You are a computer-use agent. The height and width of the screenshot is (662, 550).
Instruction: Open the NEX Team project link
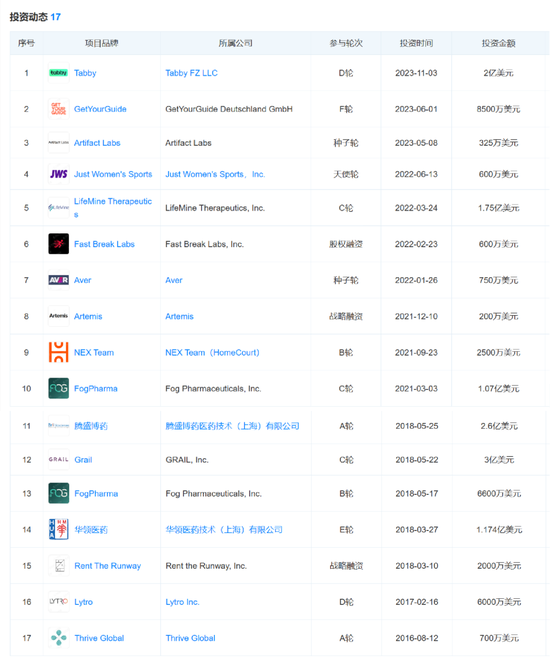(x=94, y=352)
